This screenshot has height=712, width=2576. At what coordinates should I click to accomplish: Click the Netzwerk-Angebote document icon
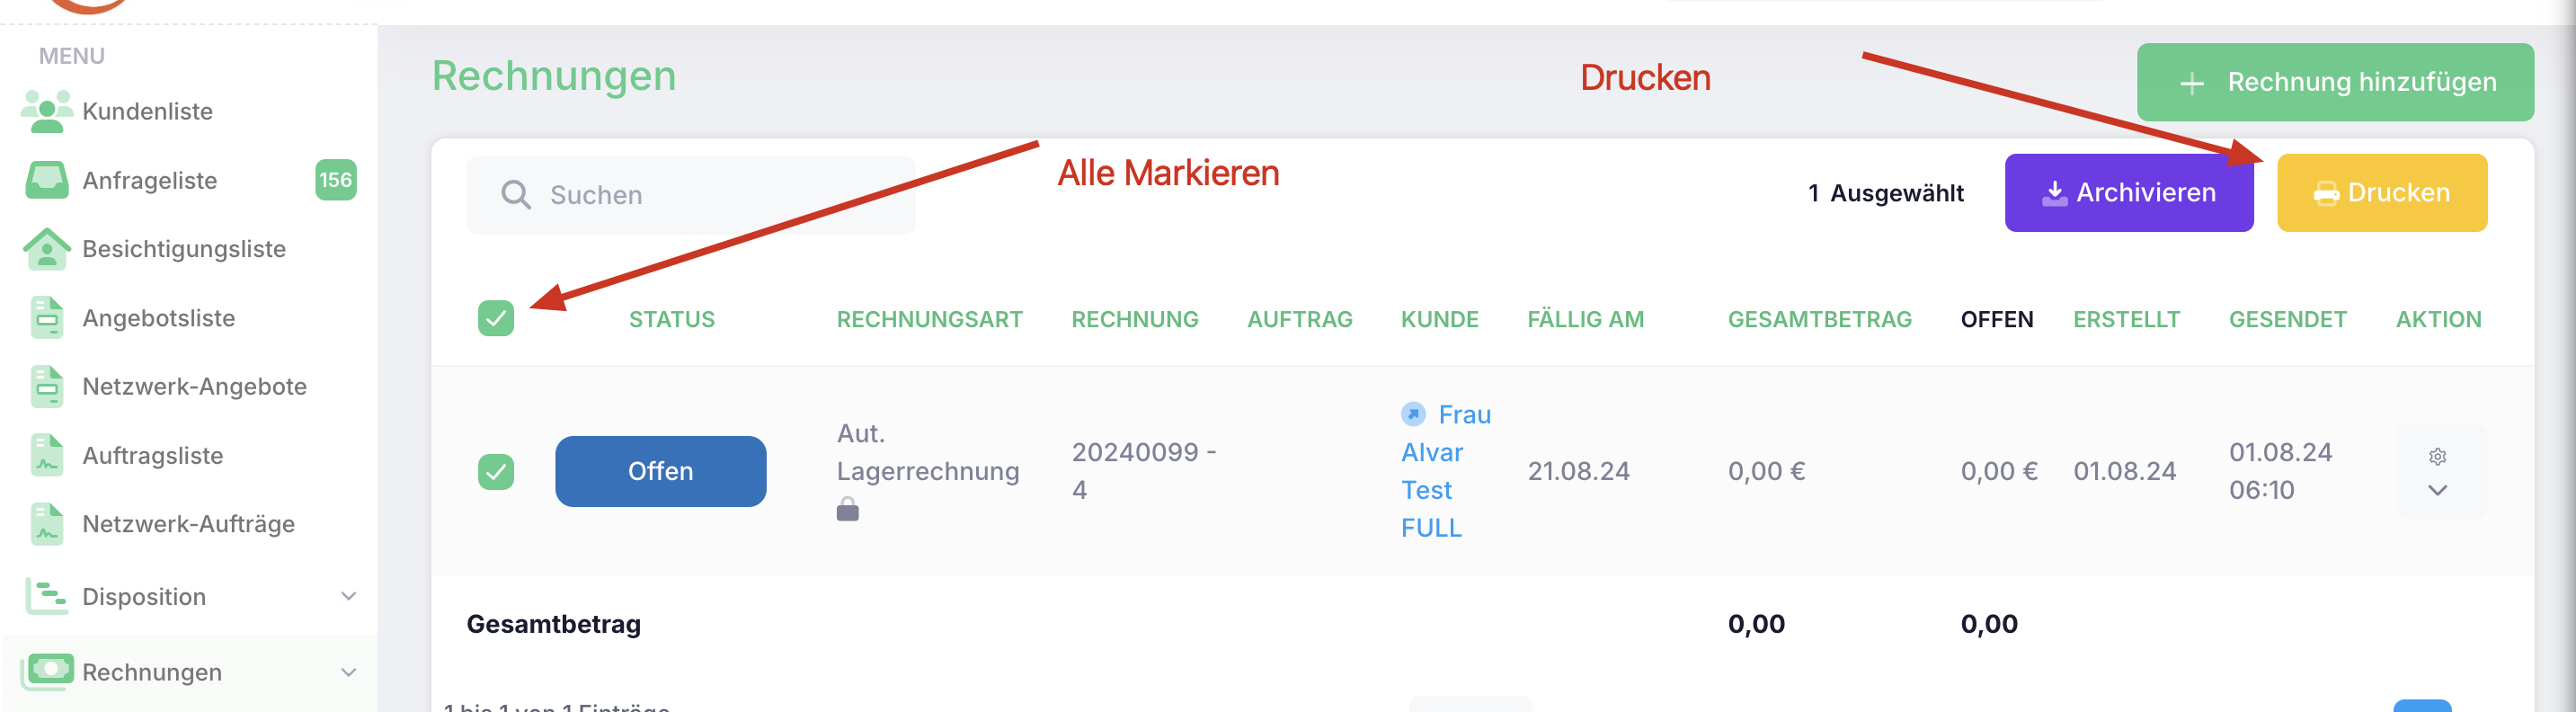pos(47,386)
